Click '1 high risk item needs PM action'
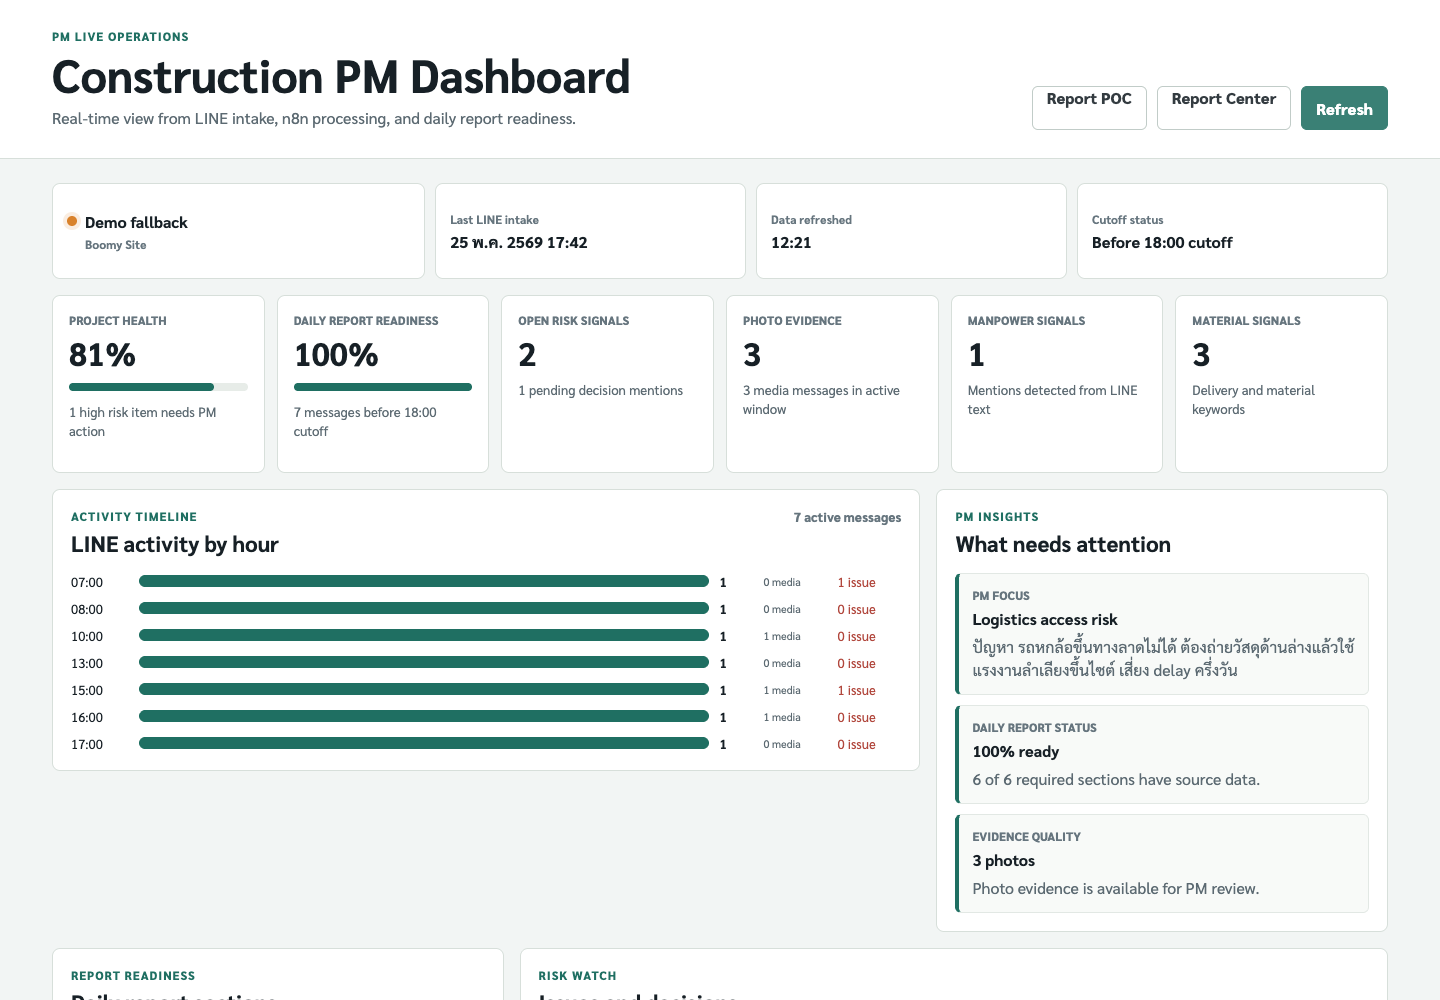The image size is (1440, 1000). [x=143, y=422]
